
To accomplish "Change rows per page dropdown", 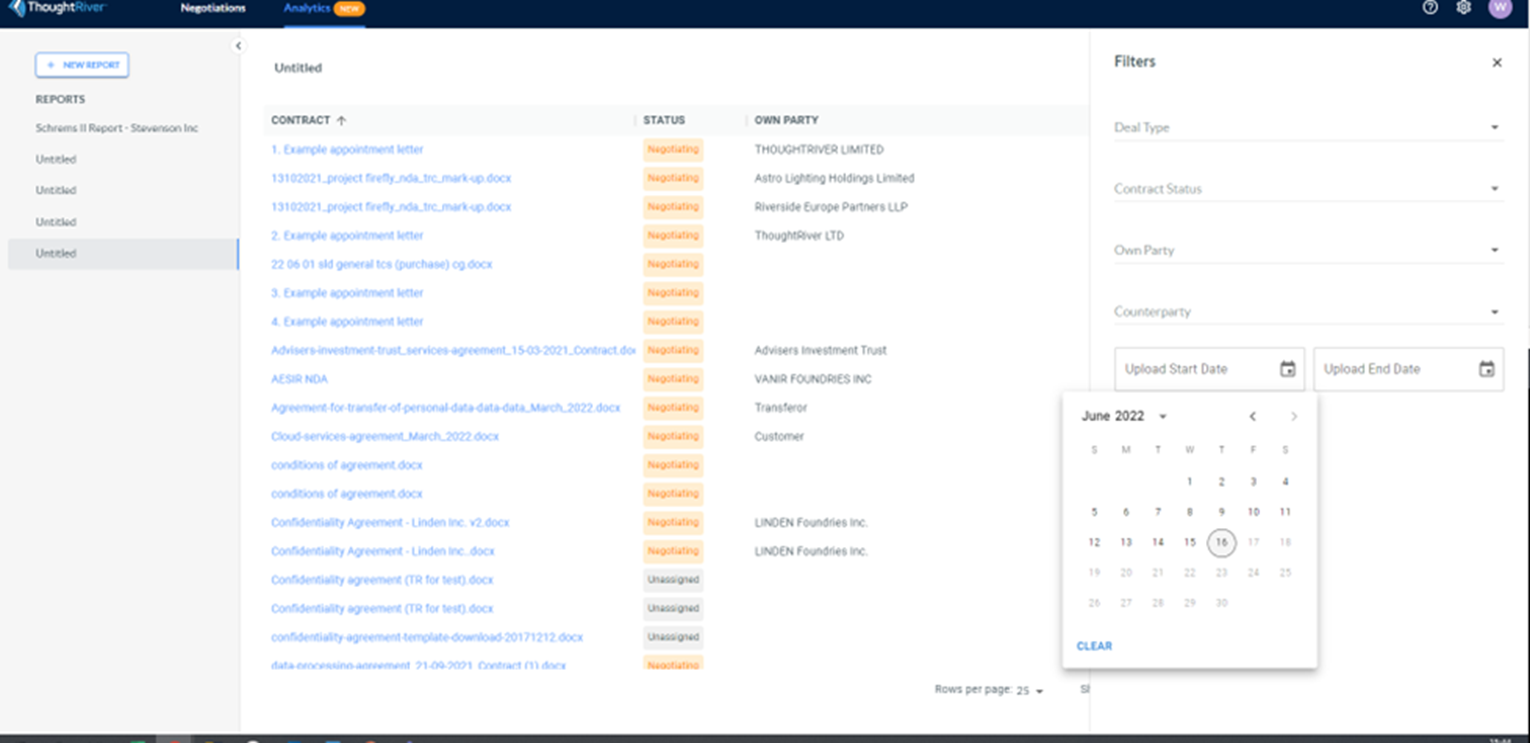I will [1030, 691].
